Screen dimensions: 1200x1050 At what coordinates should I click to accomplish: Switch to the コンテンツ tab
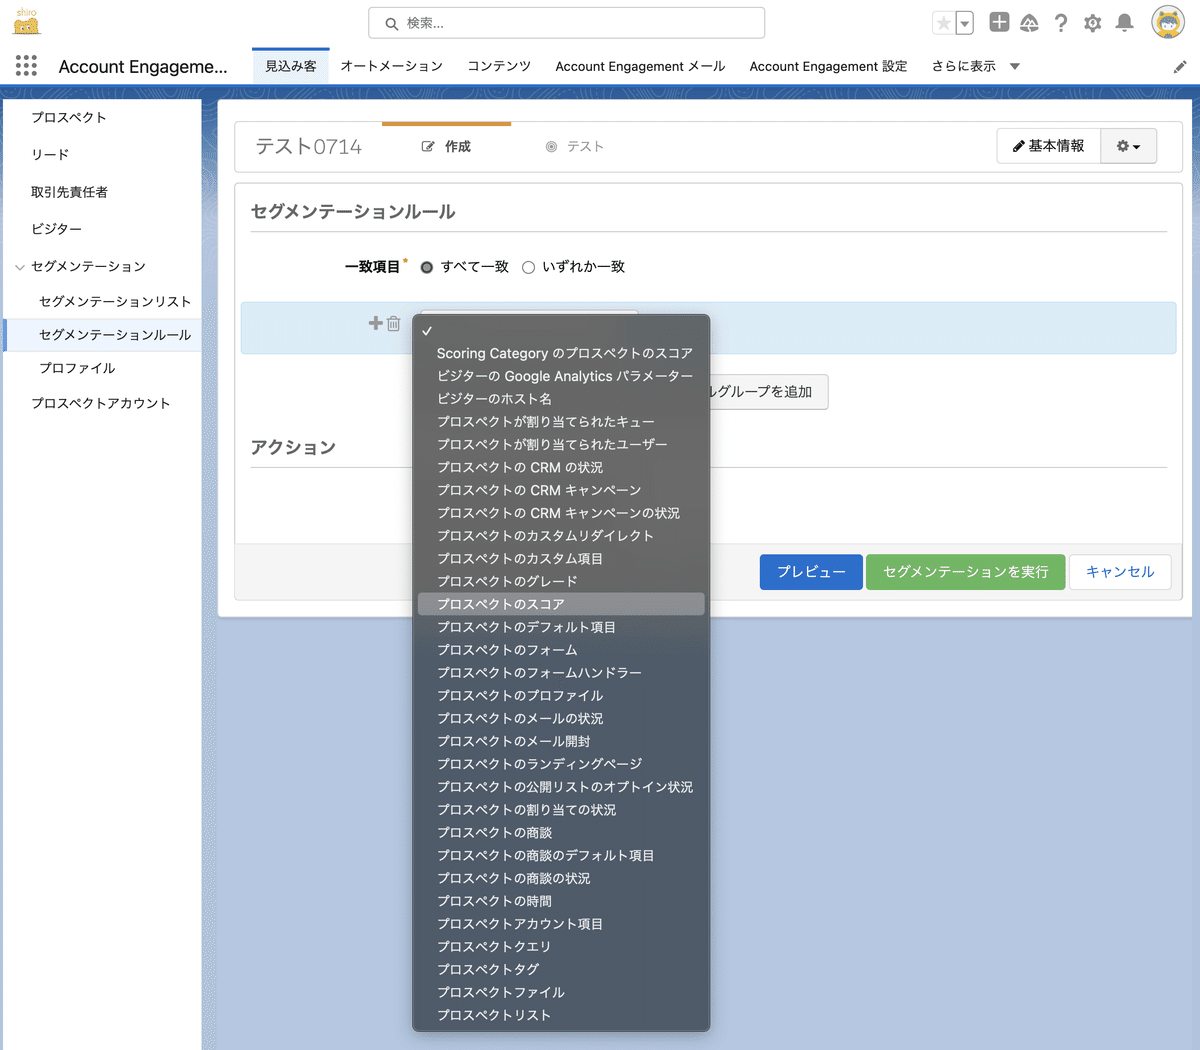click(499, 66)
